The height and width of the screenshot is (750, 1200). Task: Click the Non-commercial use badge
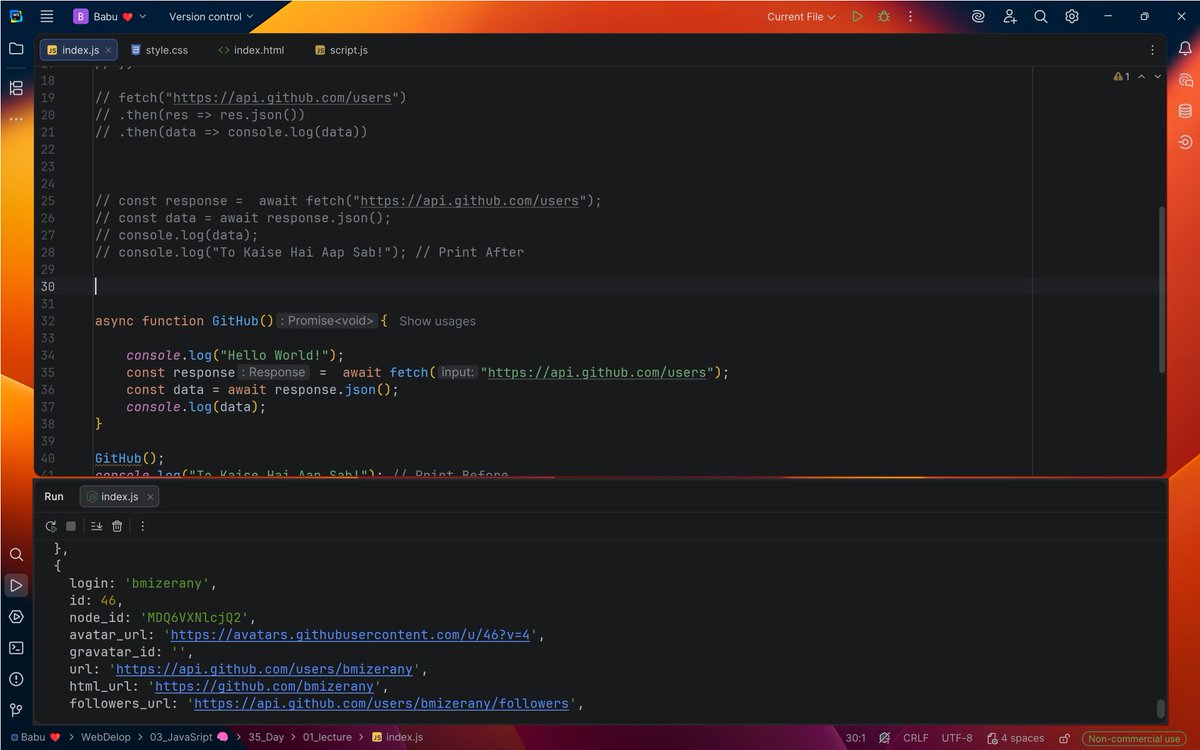[x=1134, y=738]
